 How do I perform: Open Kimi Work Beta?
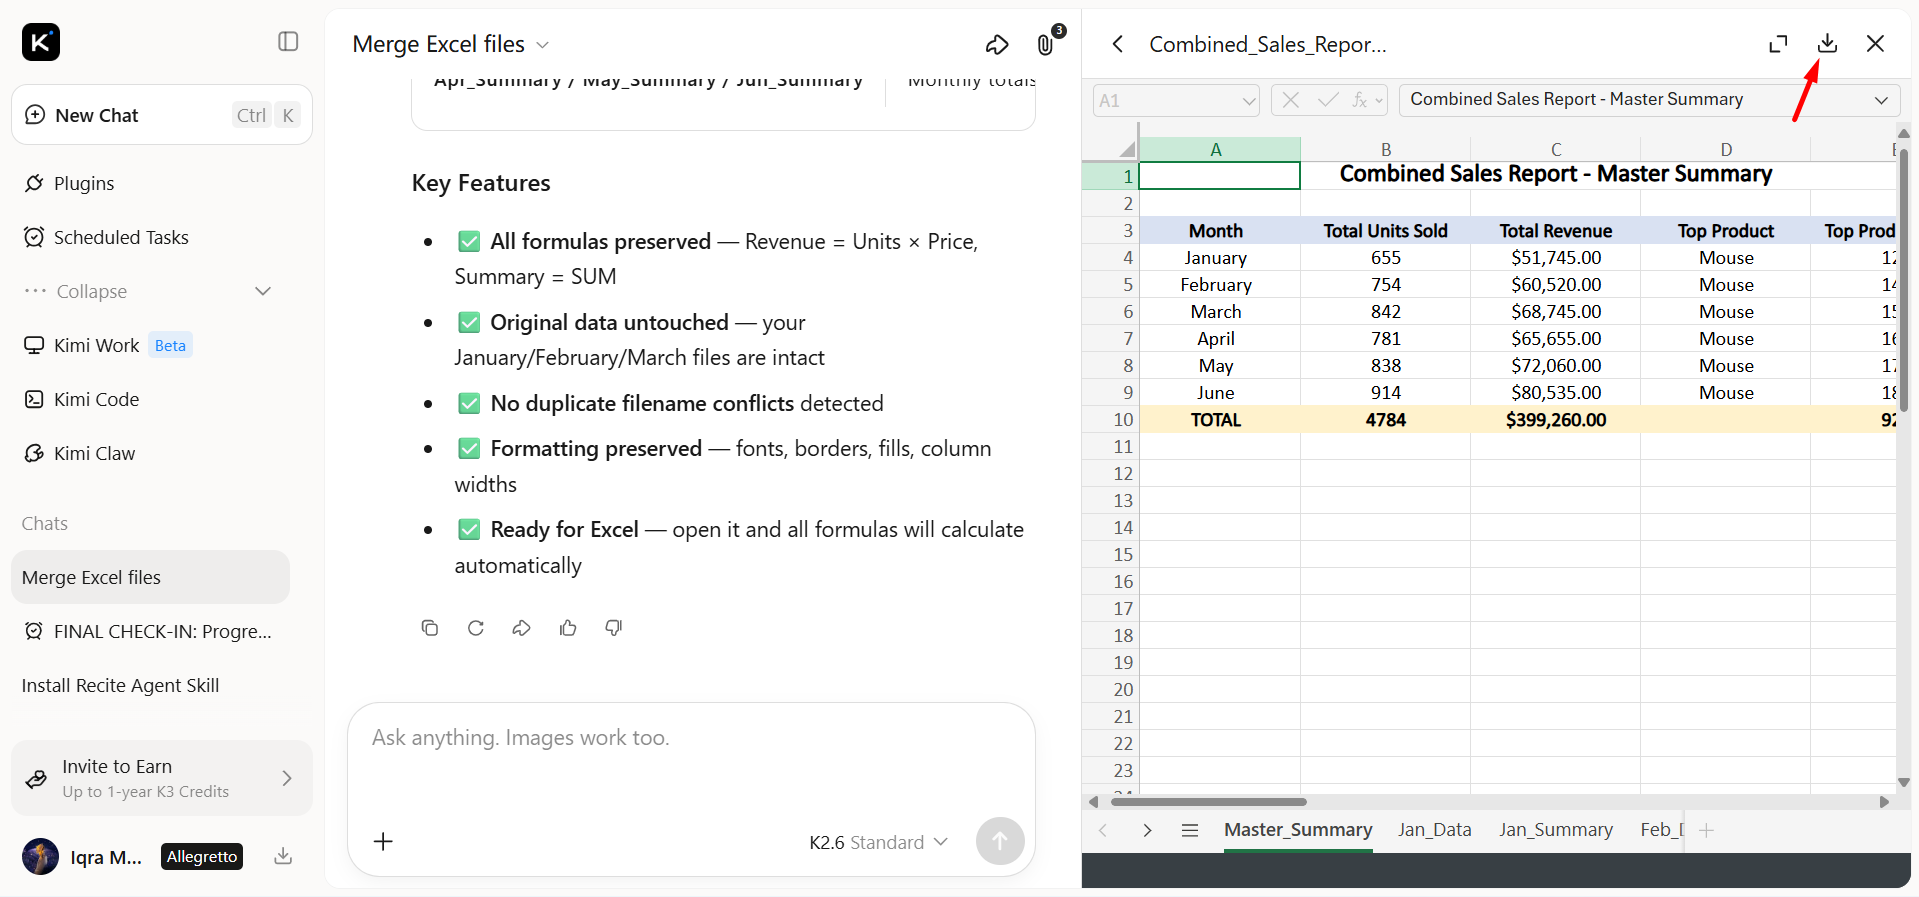108,345
